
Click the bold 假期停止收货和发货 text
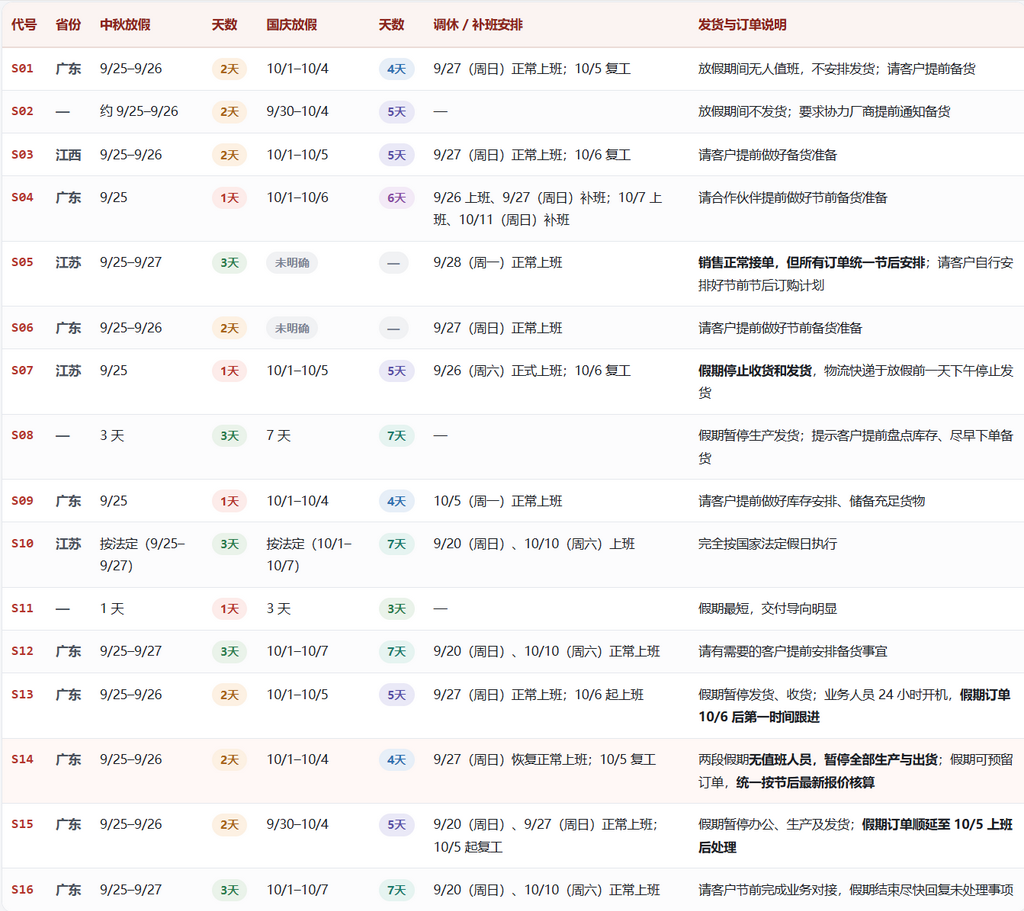point(755,371)
